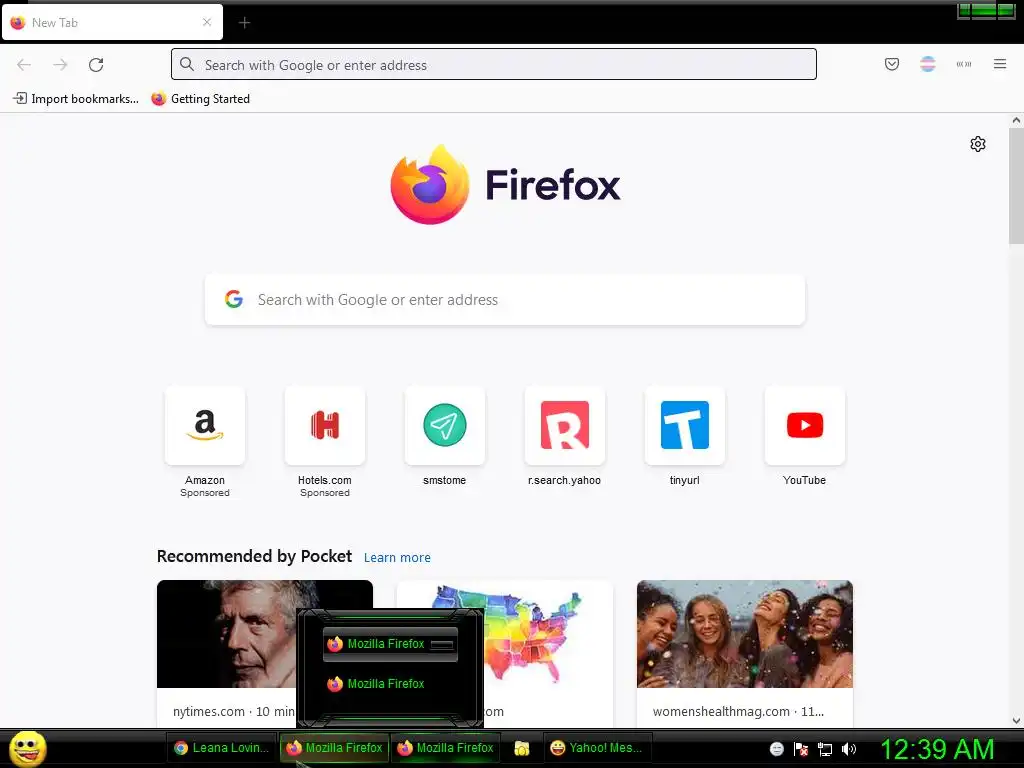Open new tab personalization gear settings
This screenshot has height=768, width=1024.
(x=978, y=144)
